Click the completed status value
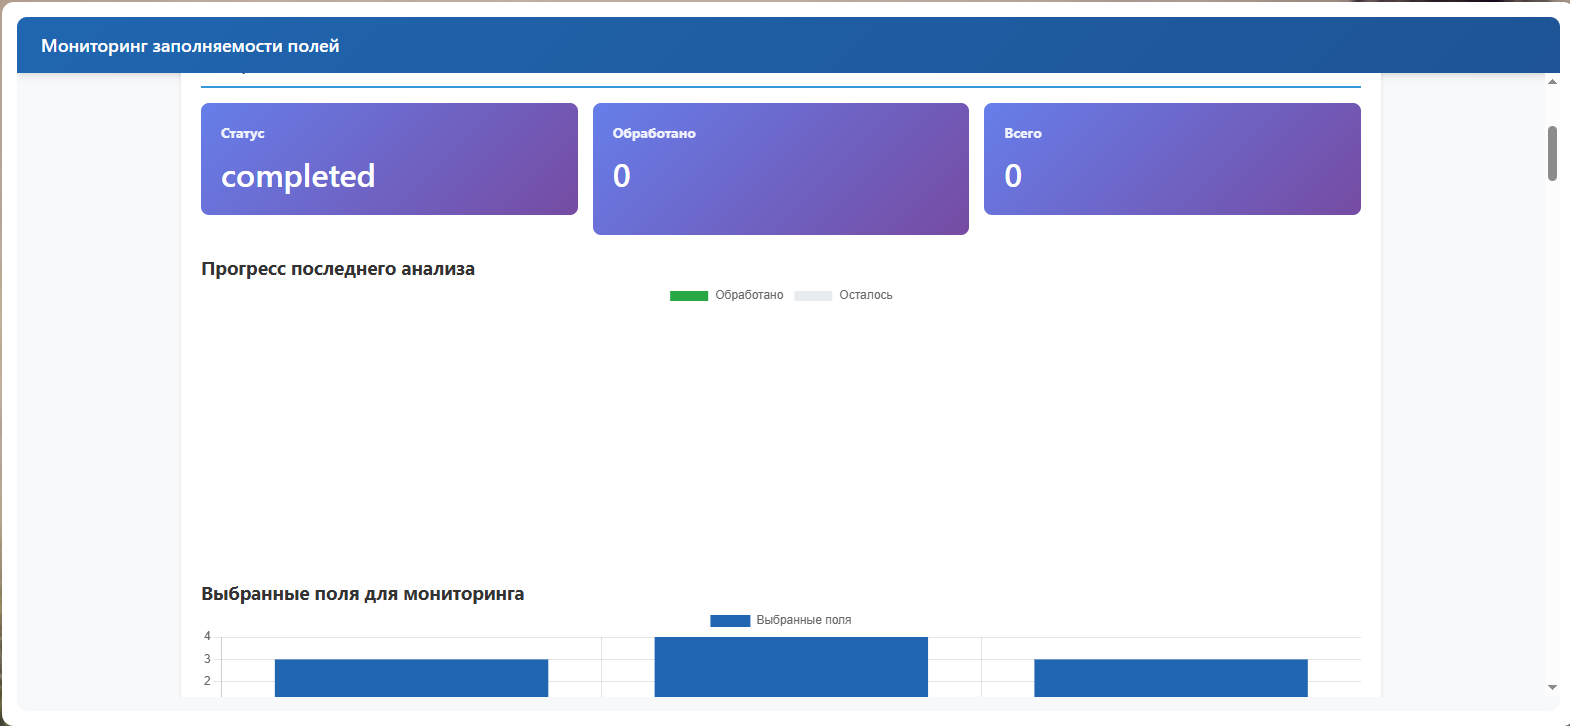Screen dimensions: 1570x726 [298, 177]
